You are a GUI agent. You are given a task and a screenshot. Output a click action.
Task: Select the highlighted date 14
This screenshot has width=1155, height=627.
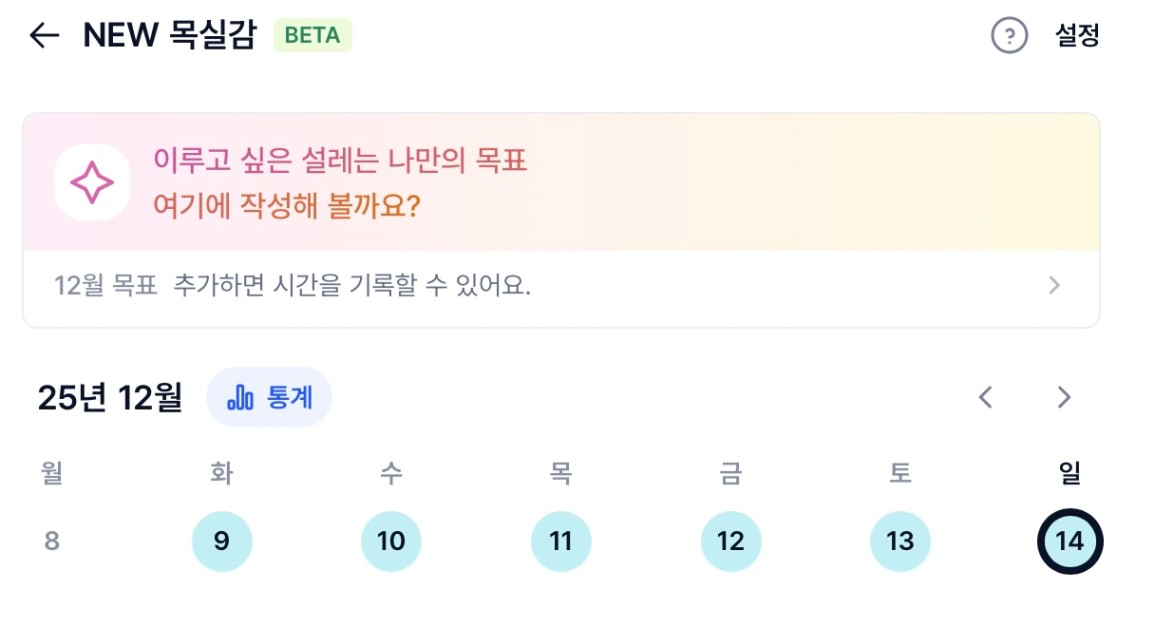point(1069,542)
